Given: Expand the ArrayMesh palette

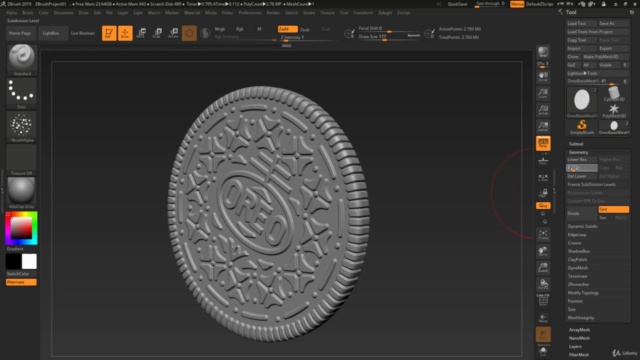Looking at the screenshot, I should tap(579, 330).
